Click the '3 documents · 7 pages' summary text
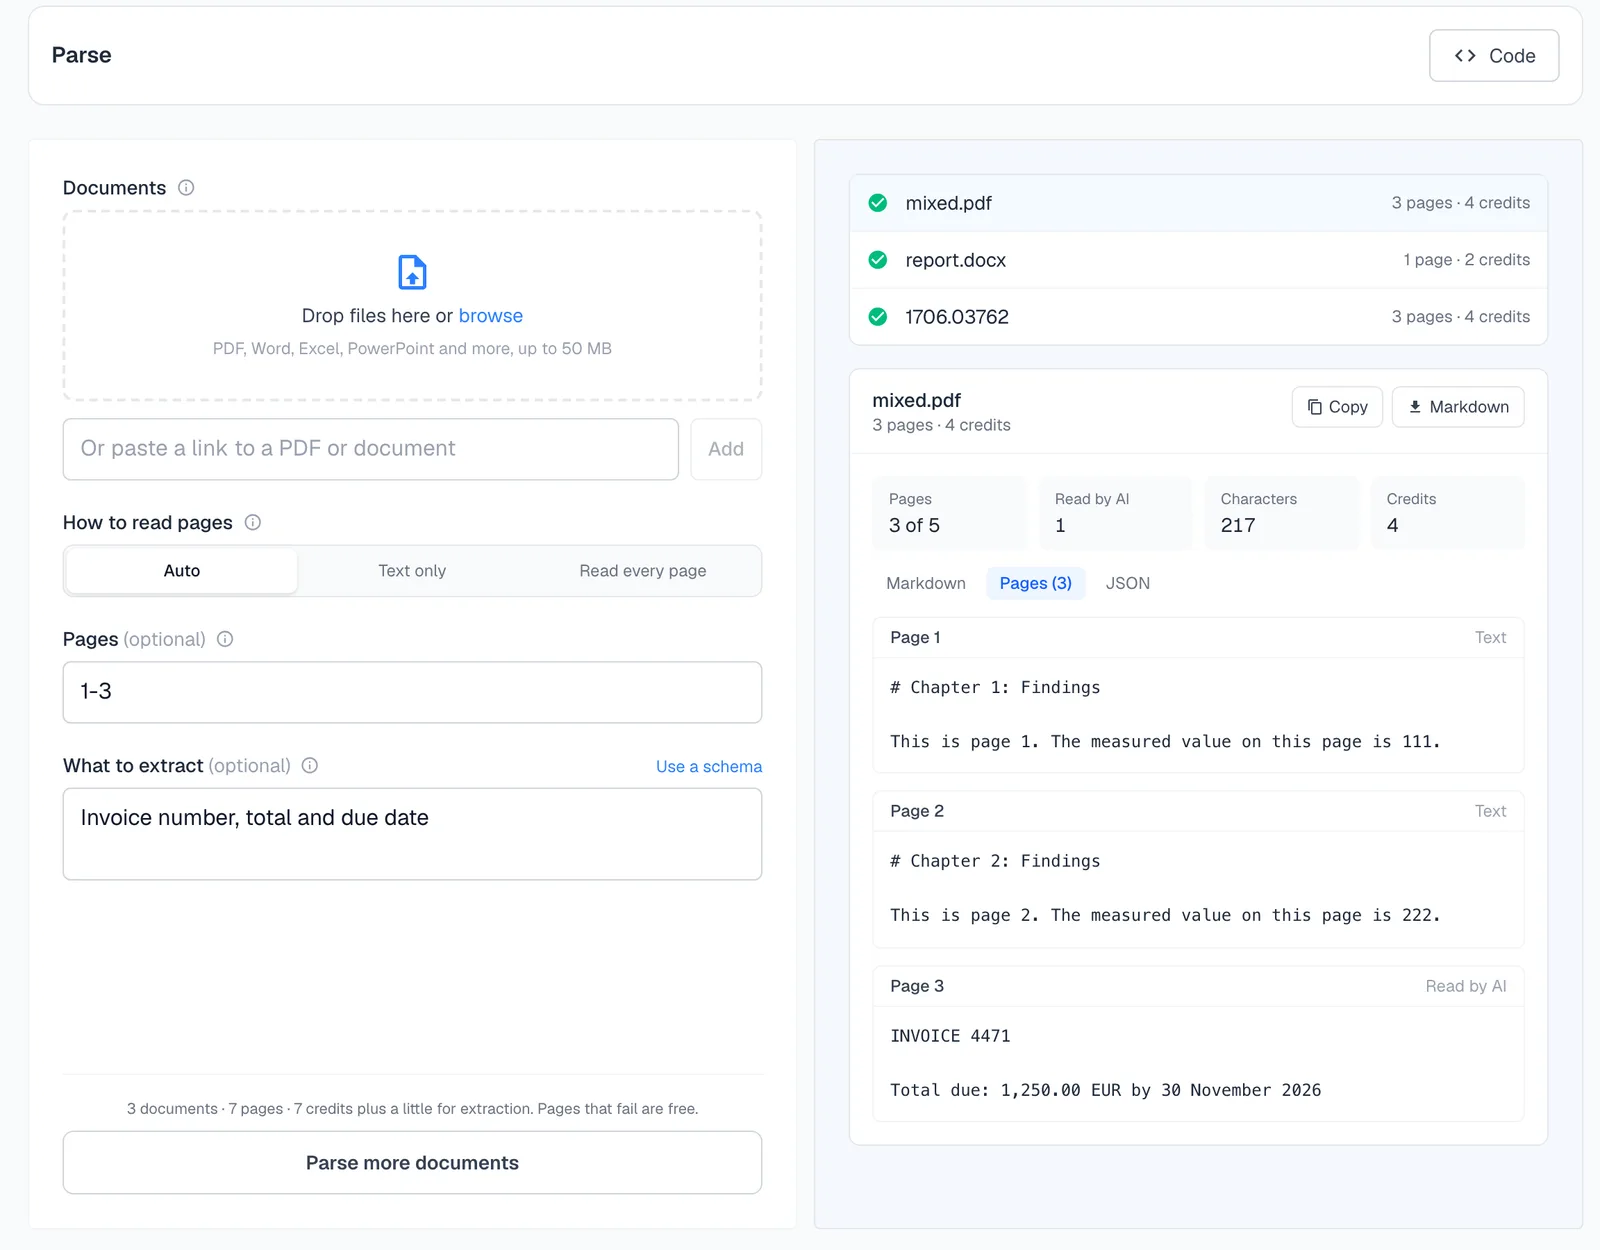This screenshot has height=1250, width=1600. click(x=412, y=1109)
